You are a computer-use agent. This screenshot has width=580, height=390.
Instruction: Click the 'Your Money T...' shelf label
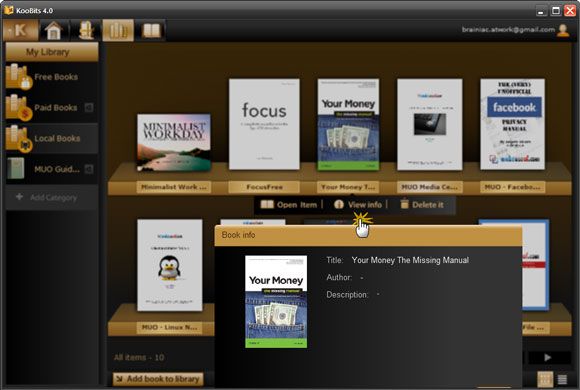point(348,187)
